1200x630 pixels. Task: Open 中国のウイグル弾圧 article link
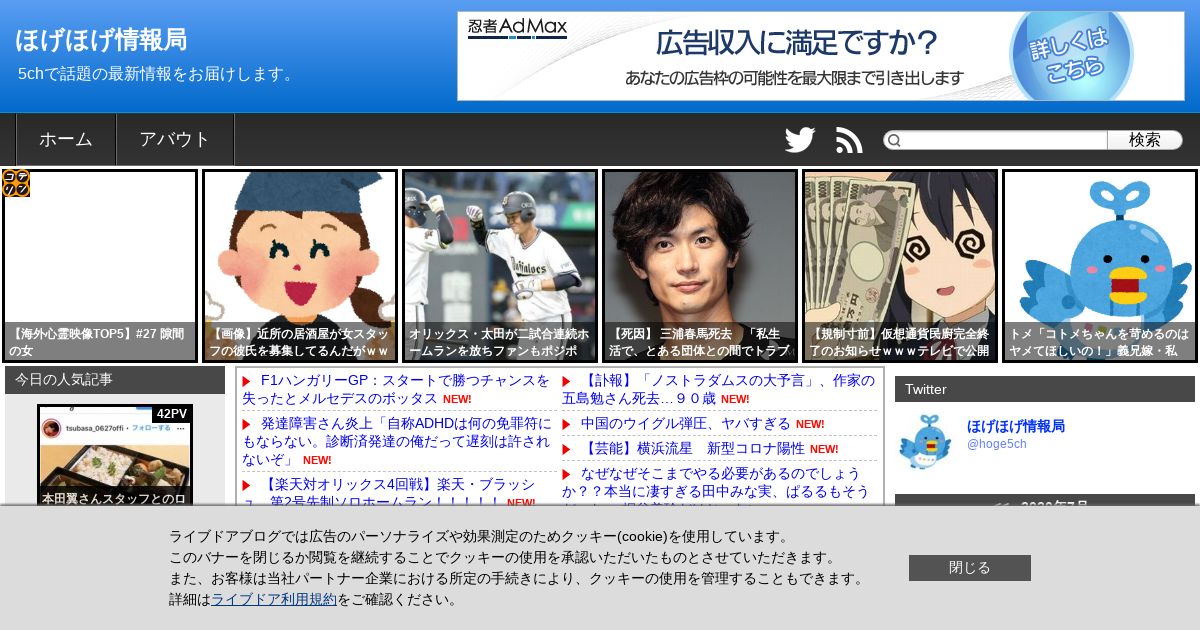coord(686,423)
